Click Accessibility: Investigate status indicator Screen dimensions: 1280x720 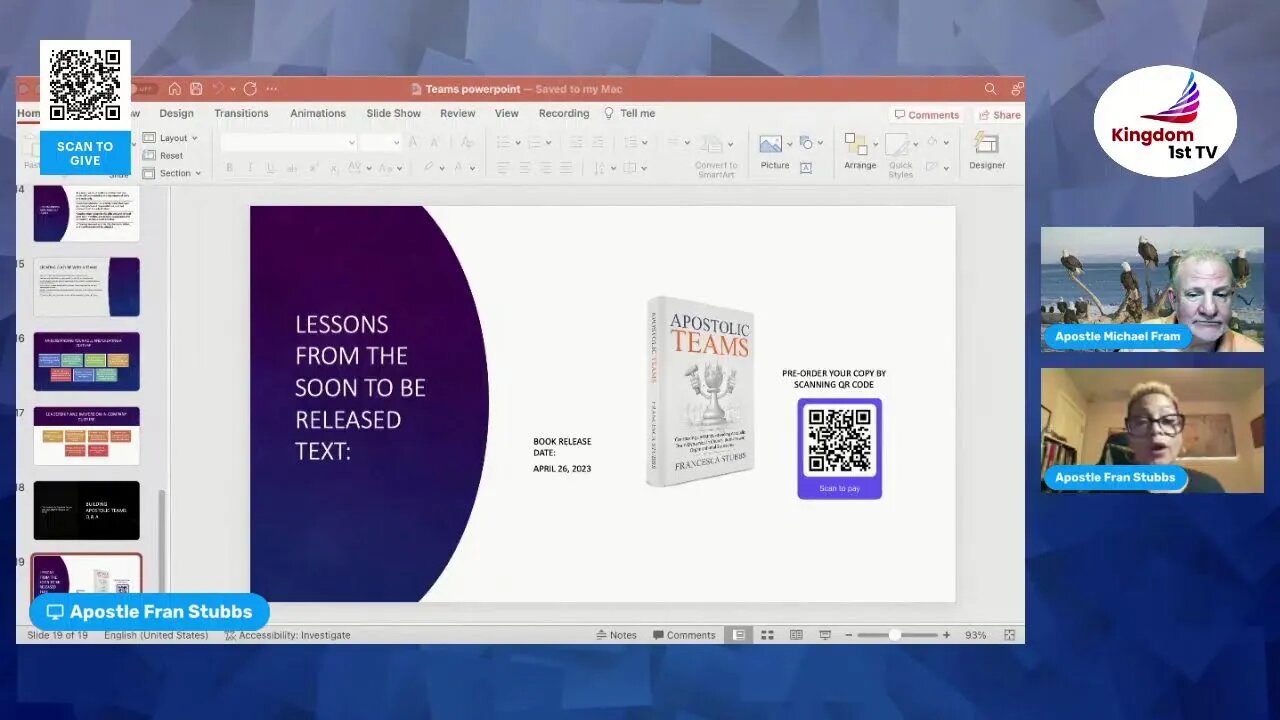[288, 635]
